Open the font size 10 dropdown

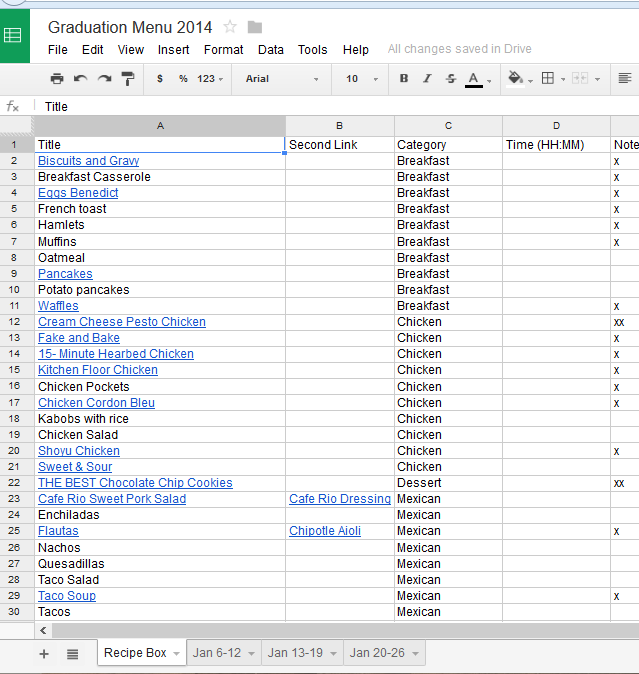362,79
